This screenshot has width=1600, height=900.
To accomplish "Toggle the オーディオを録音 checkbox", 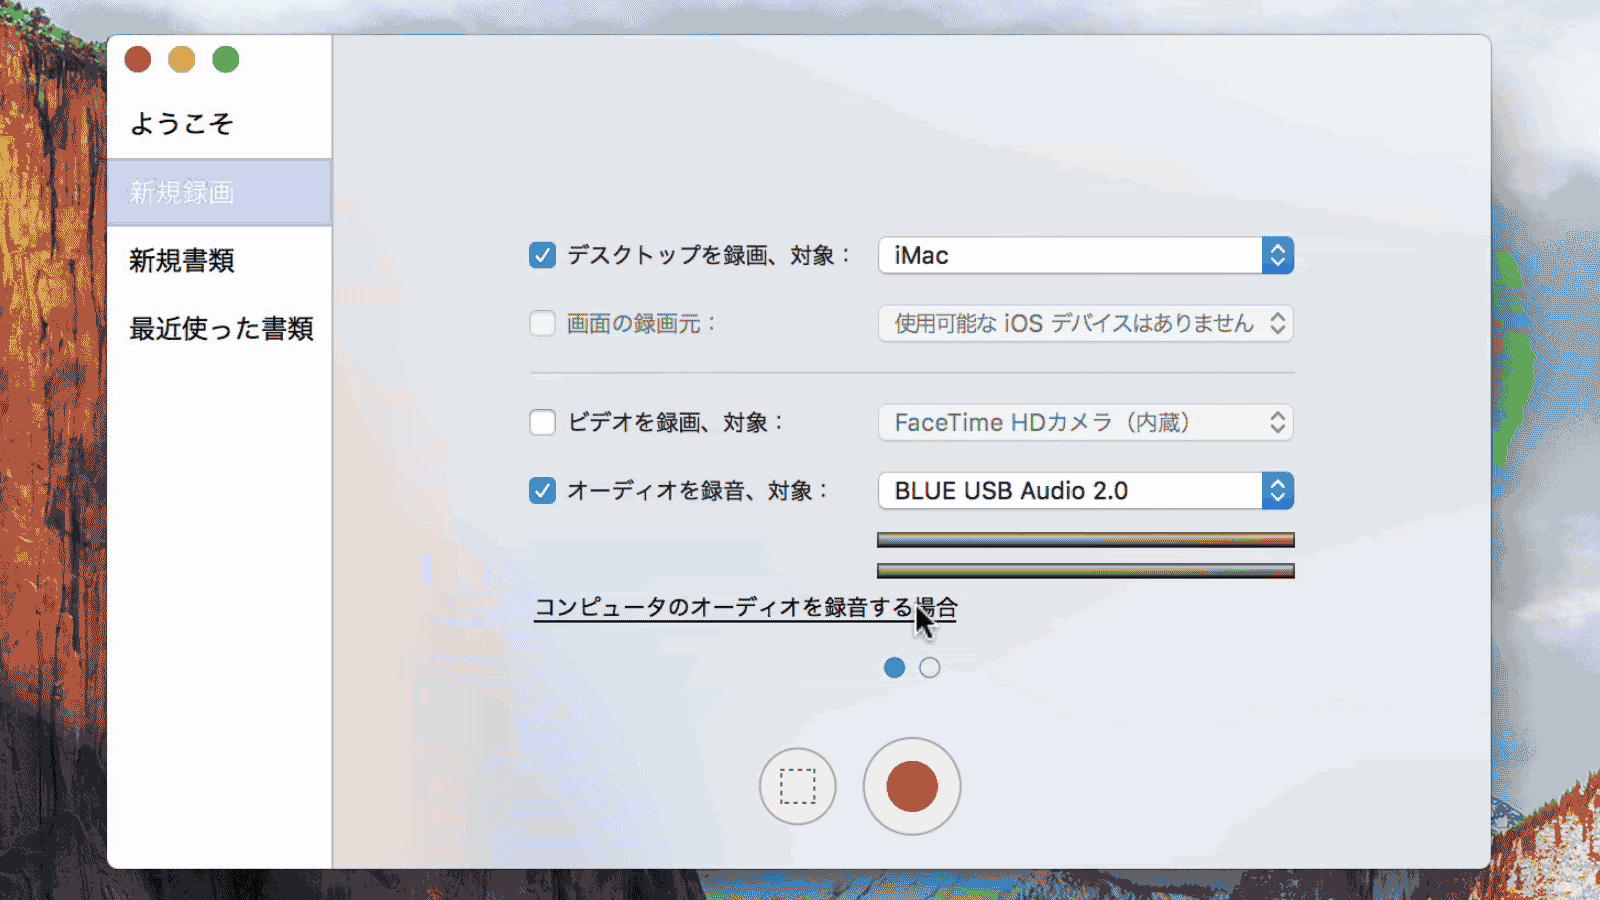I will (x=542, y=490).
